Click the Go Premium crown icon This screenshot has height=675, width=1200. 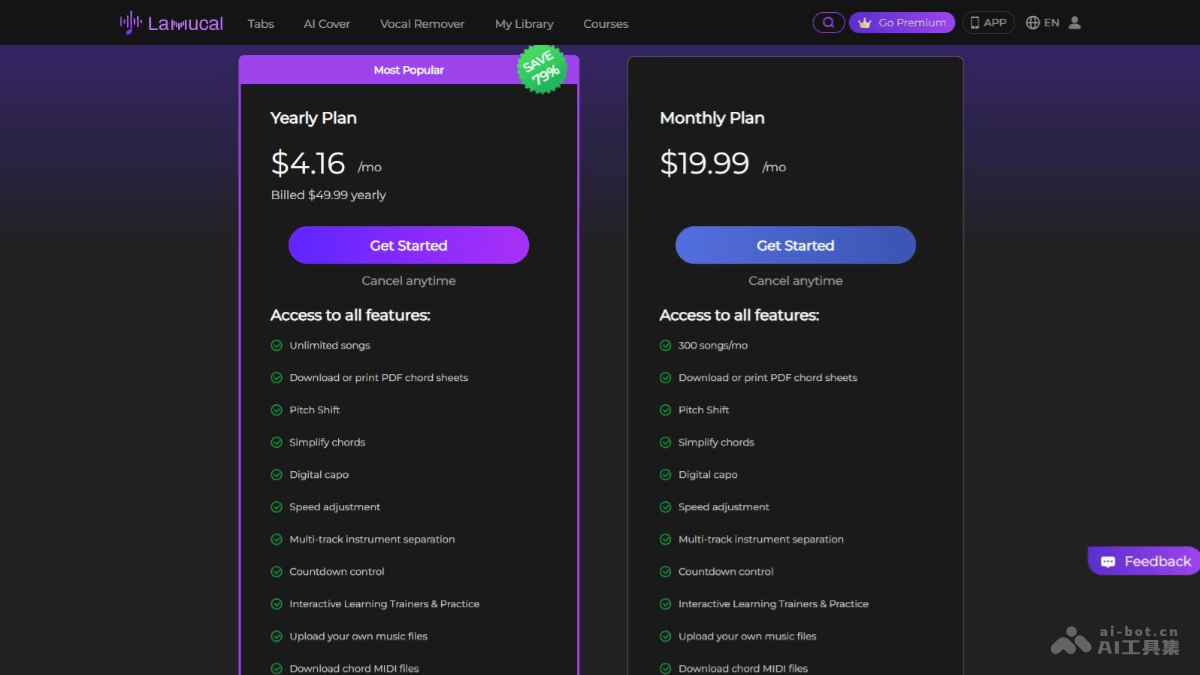[865, 23]
